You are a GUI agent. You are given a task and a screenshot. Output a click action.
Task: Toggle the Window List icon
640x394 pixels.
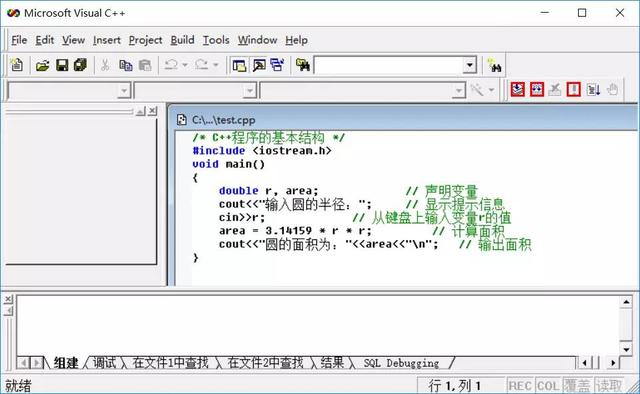click(x=278, y=65)
